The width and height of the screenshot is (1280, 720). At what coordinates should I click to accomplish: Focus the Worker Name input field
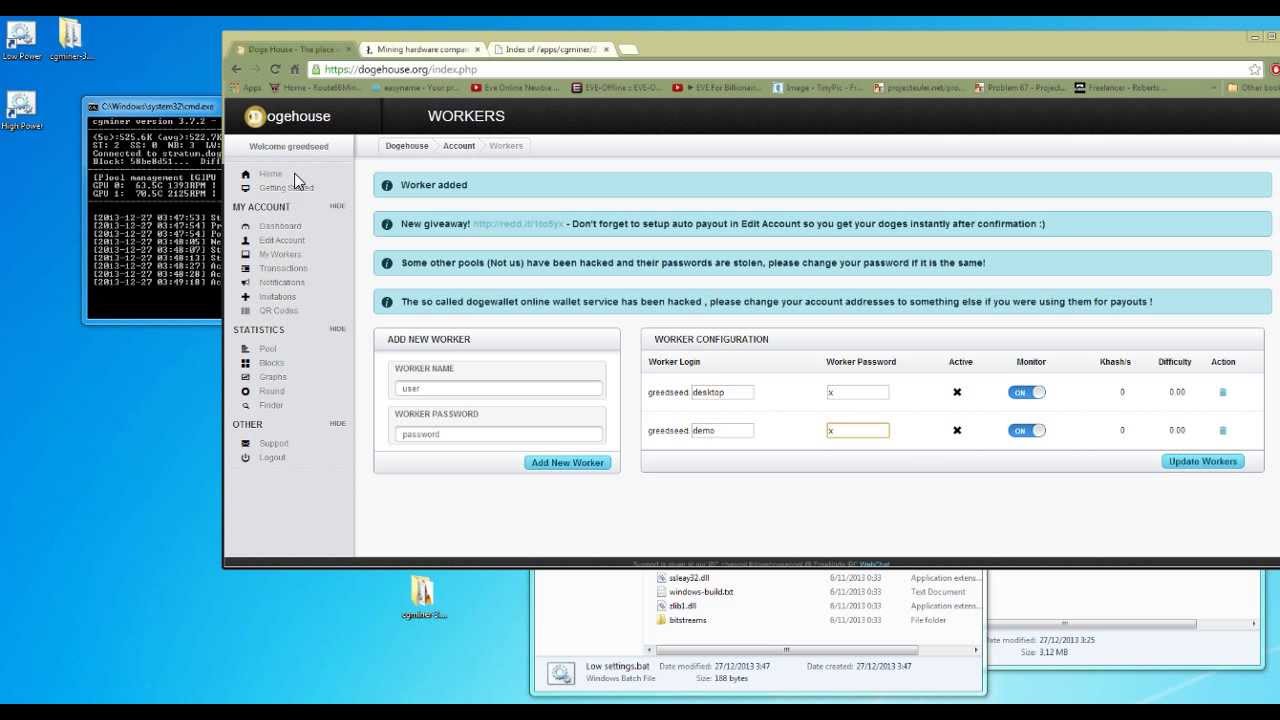pos(498,388)
